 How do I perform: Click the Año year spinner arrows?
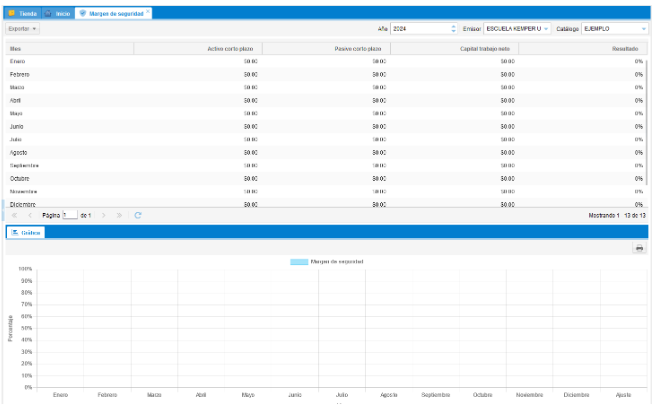point(454,29)
